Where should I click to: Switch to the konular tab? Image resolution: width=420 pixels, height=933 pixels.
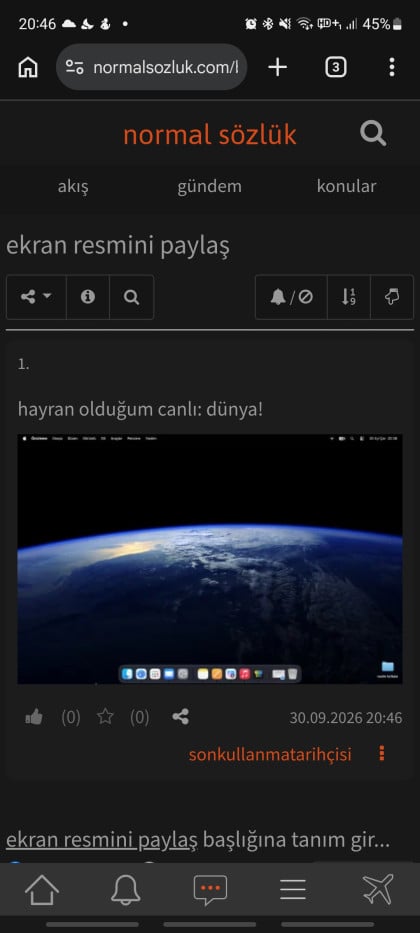click(346, 186)
